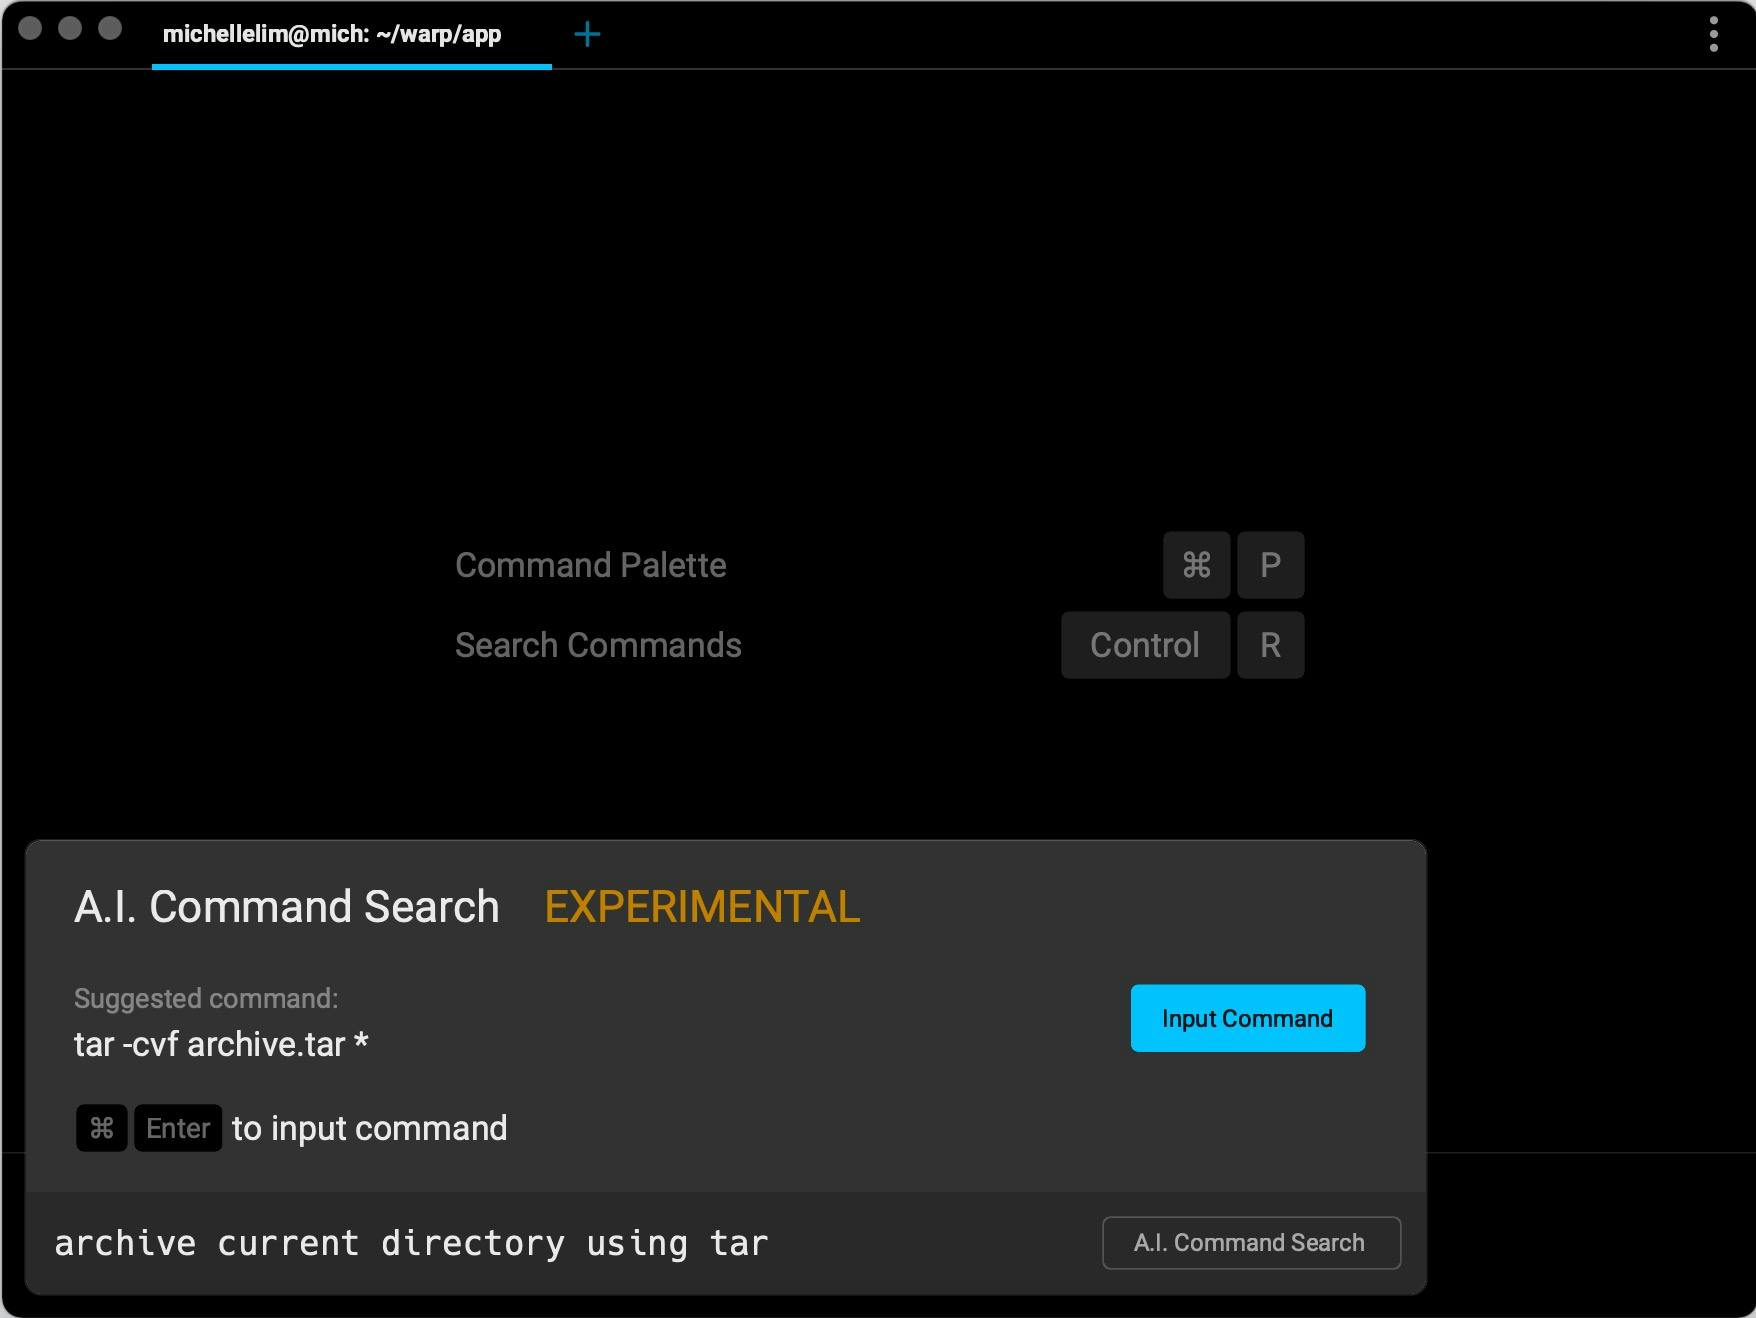1756x1318 pixels.
Task: Click the A.I. Command Search button
Action: 1251,1243
